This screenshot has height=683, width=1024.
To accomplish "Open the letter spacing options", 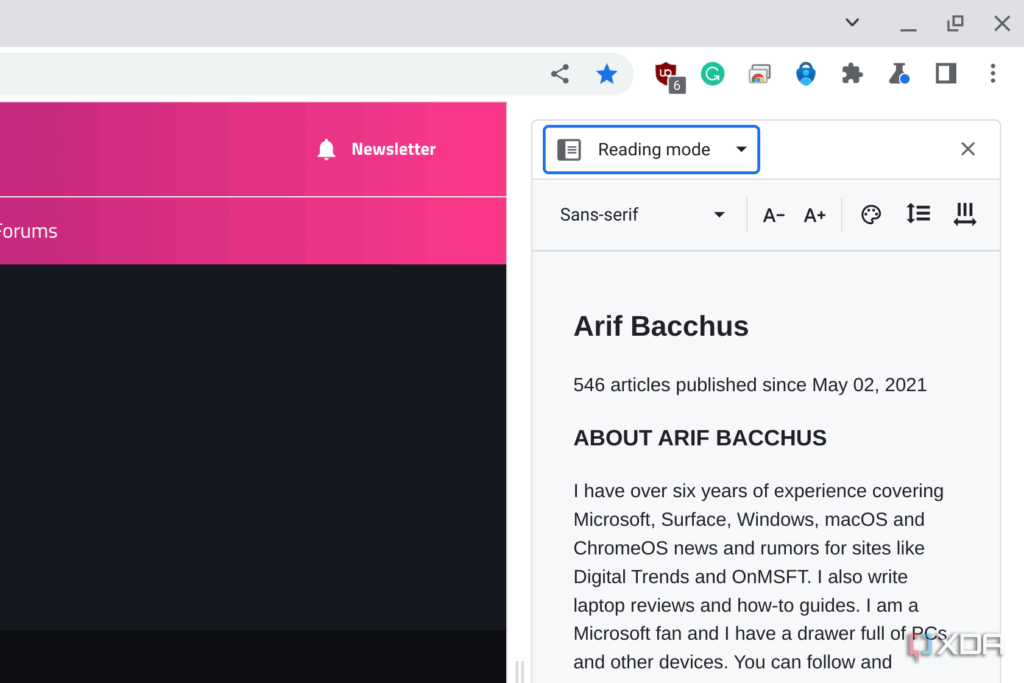I will point(965,214).
